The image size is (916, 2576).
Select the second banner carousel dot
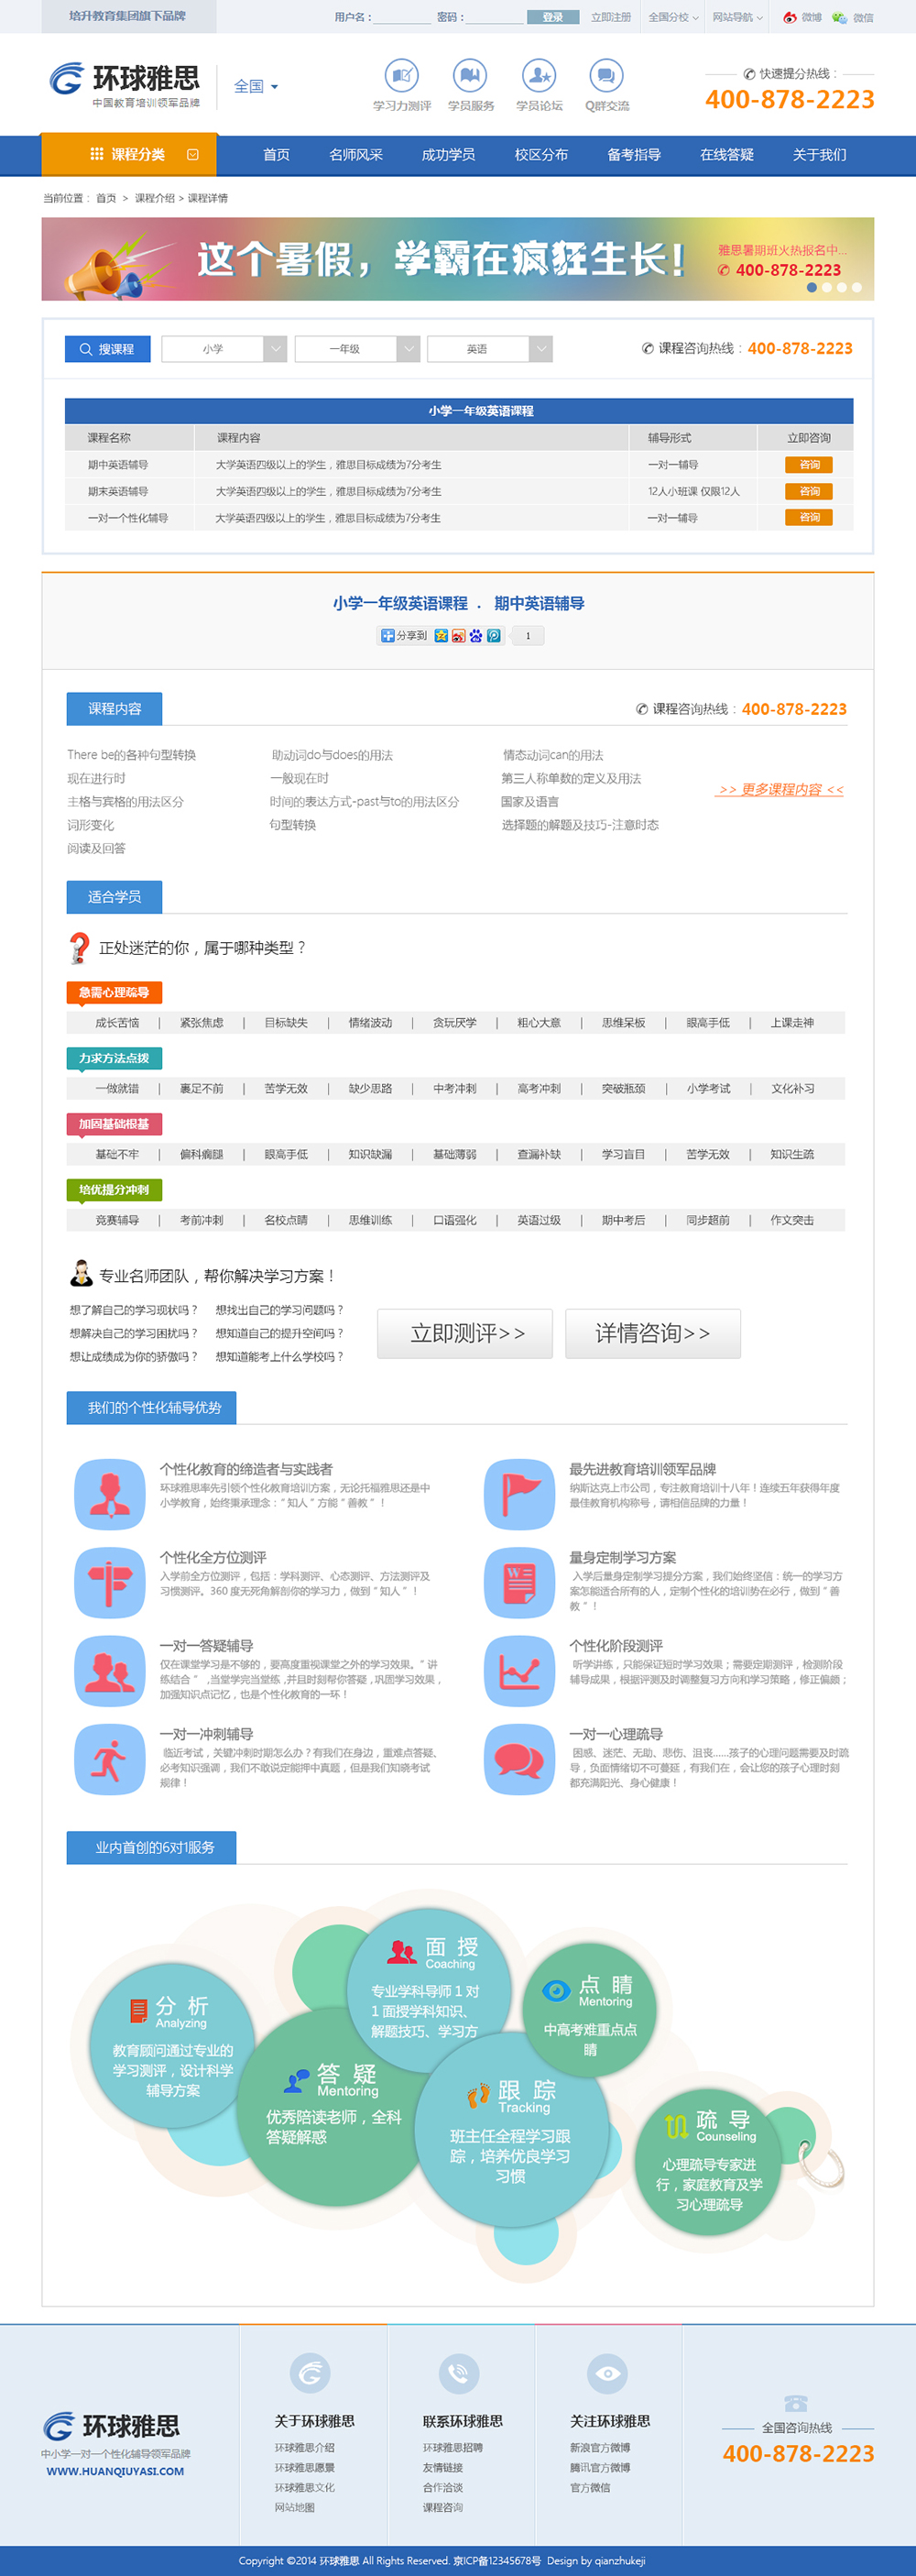827,287
